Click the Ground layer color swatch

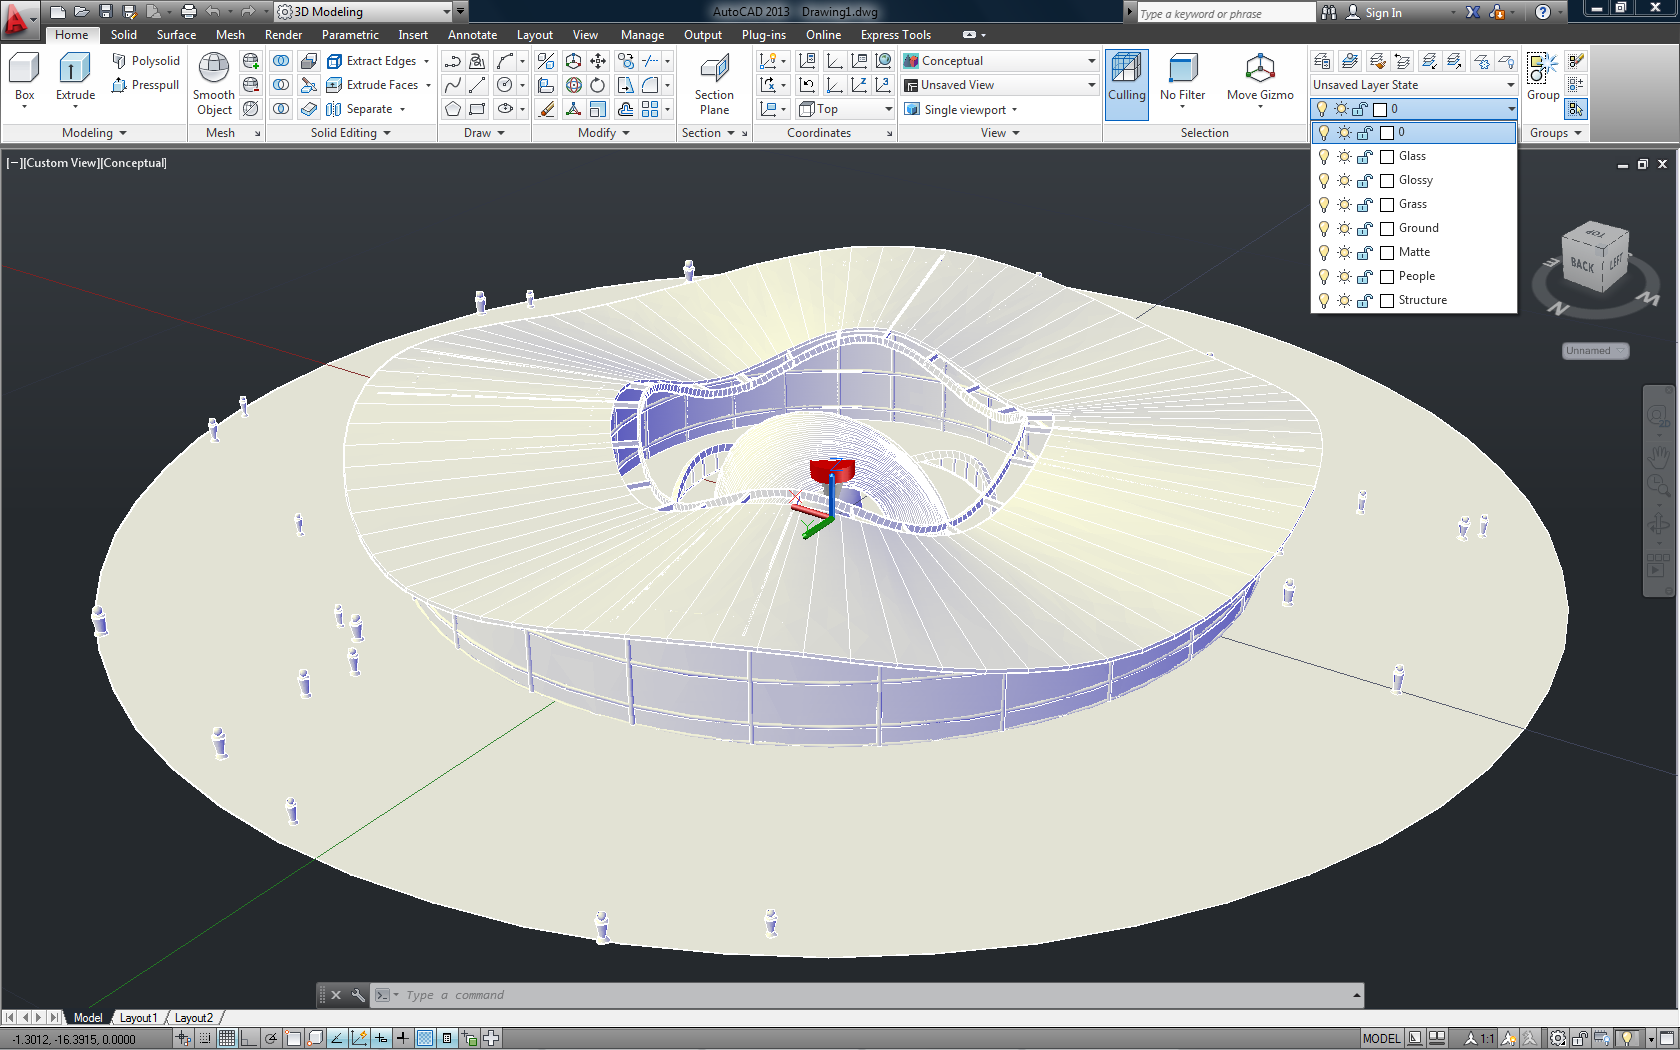[1387, 229]
